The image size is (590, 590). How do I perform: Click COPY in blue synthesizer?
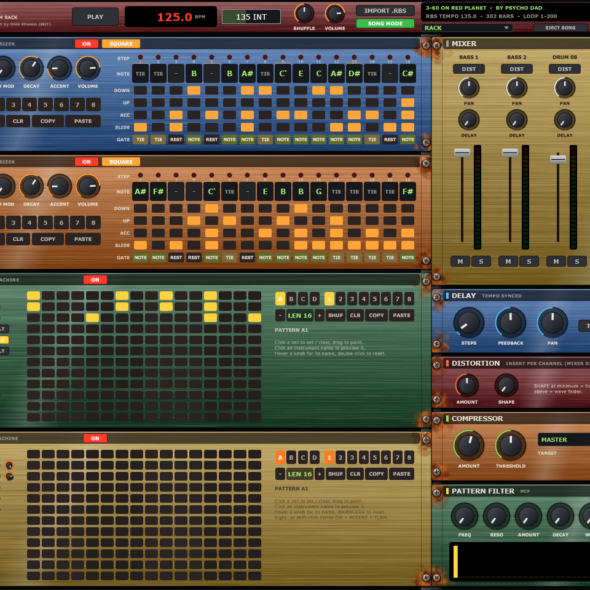click(x=48, y=121)
